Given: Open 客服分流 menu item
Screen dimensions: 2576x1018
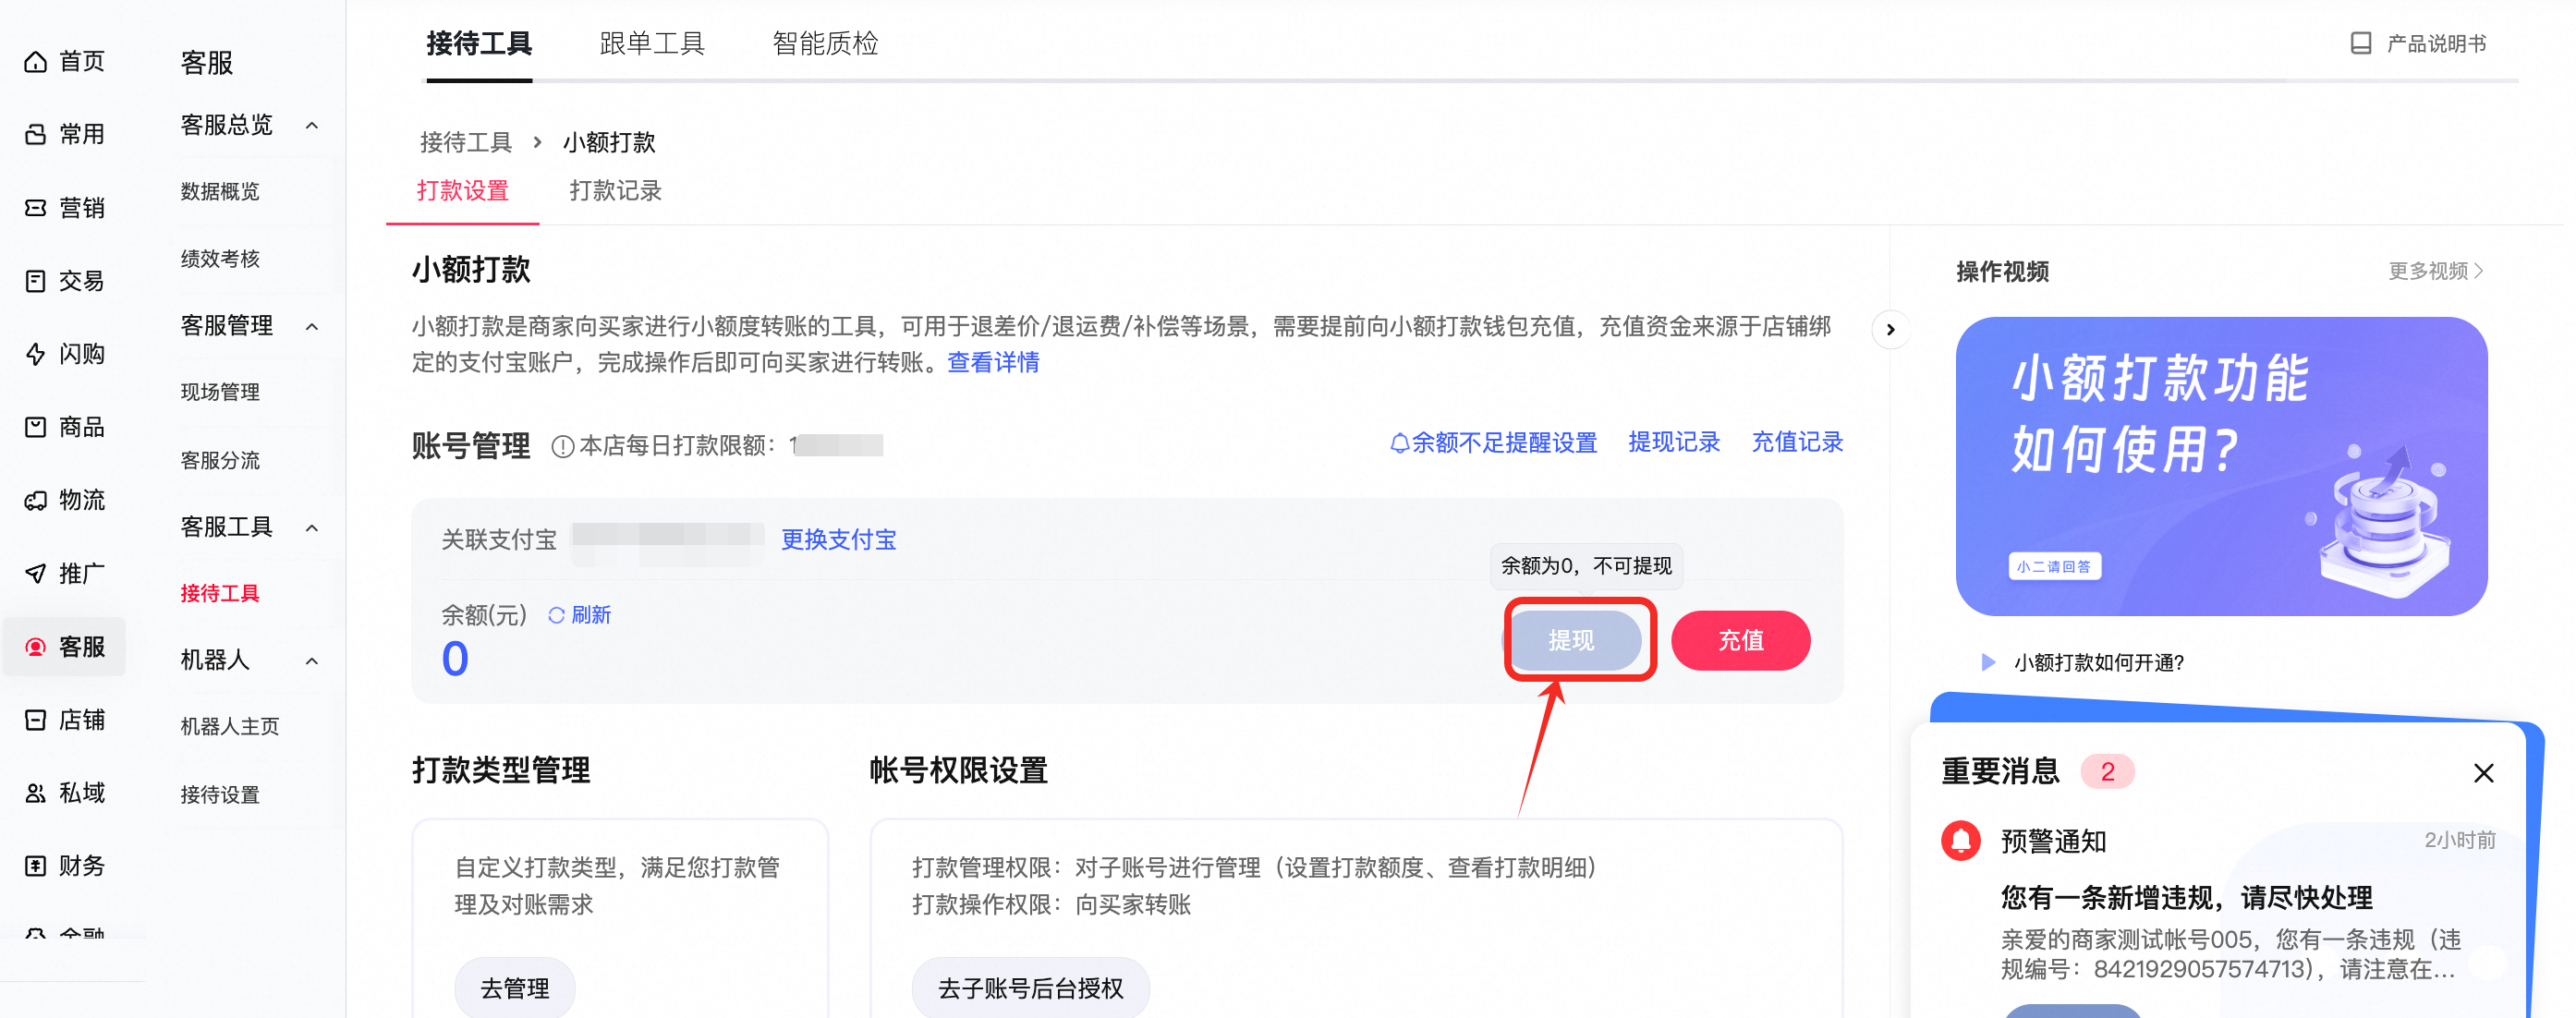Looking at the screenshot, I should 220,461.
